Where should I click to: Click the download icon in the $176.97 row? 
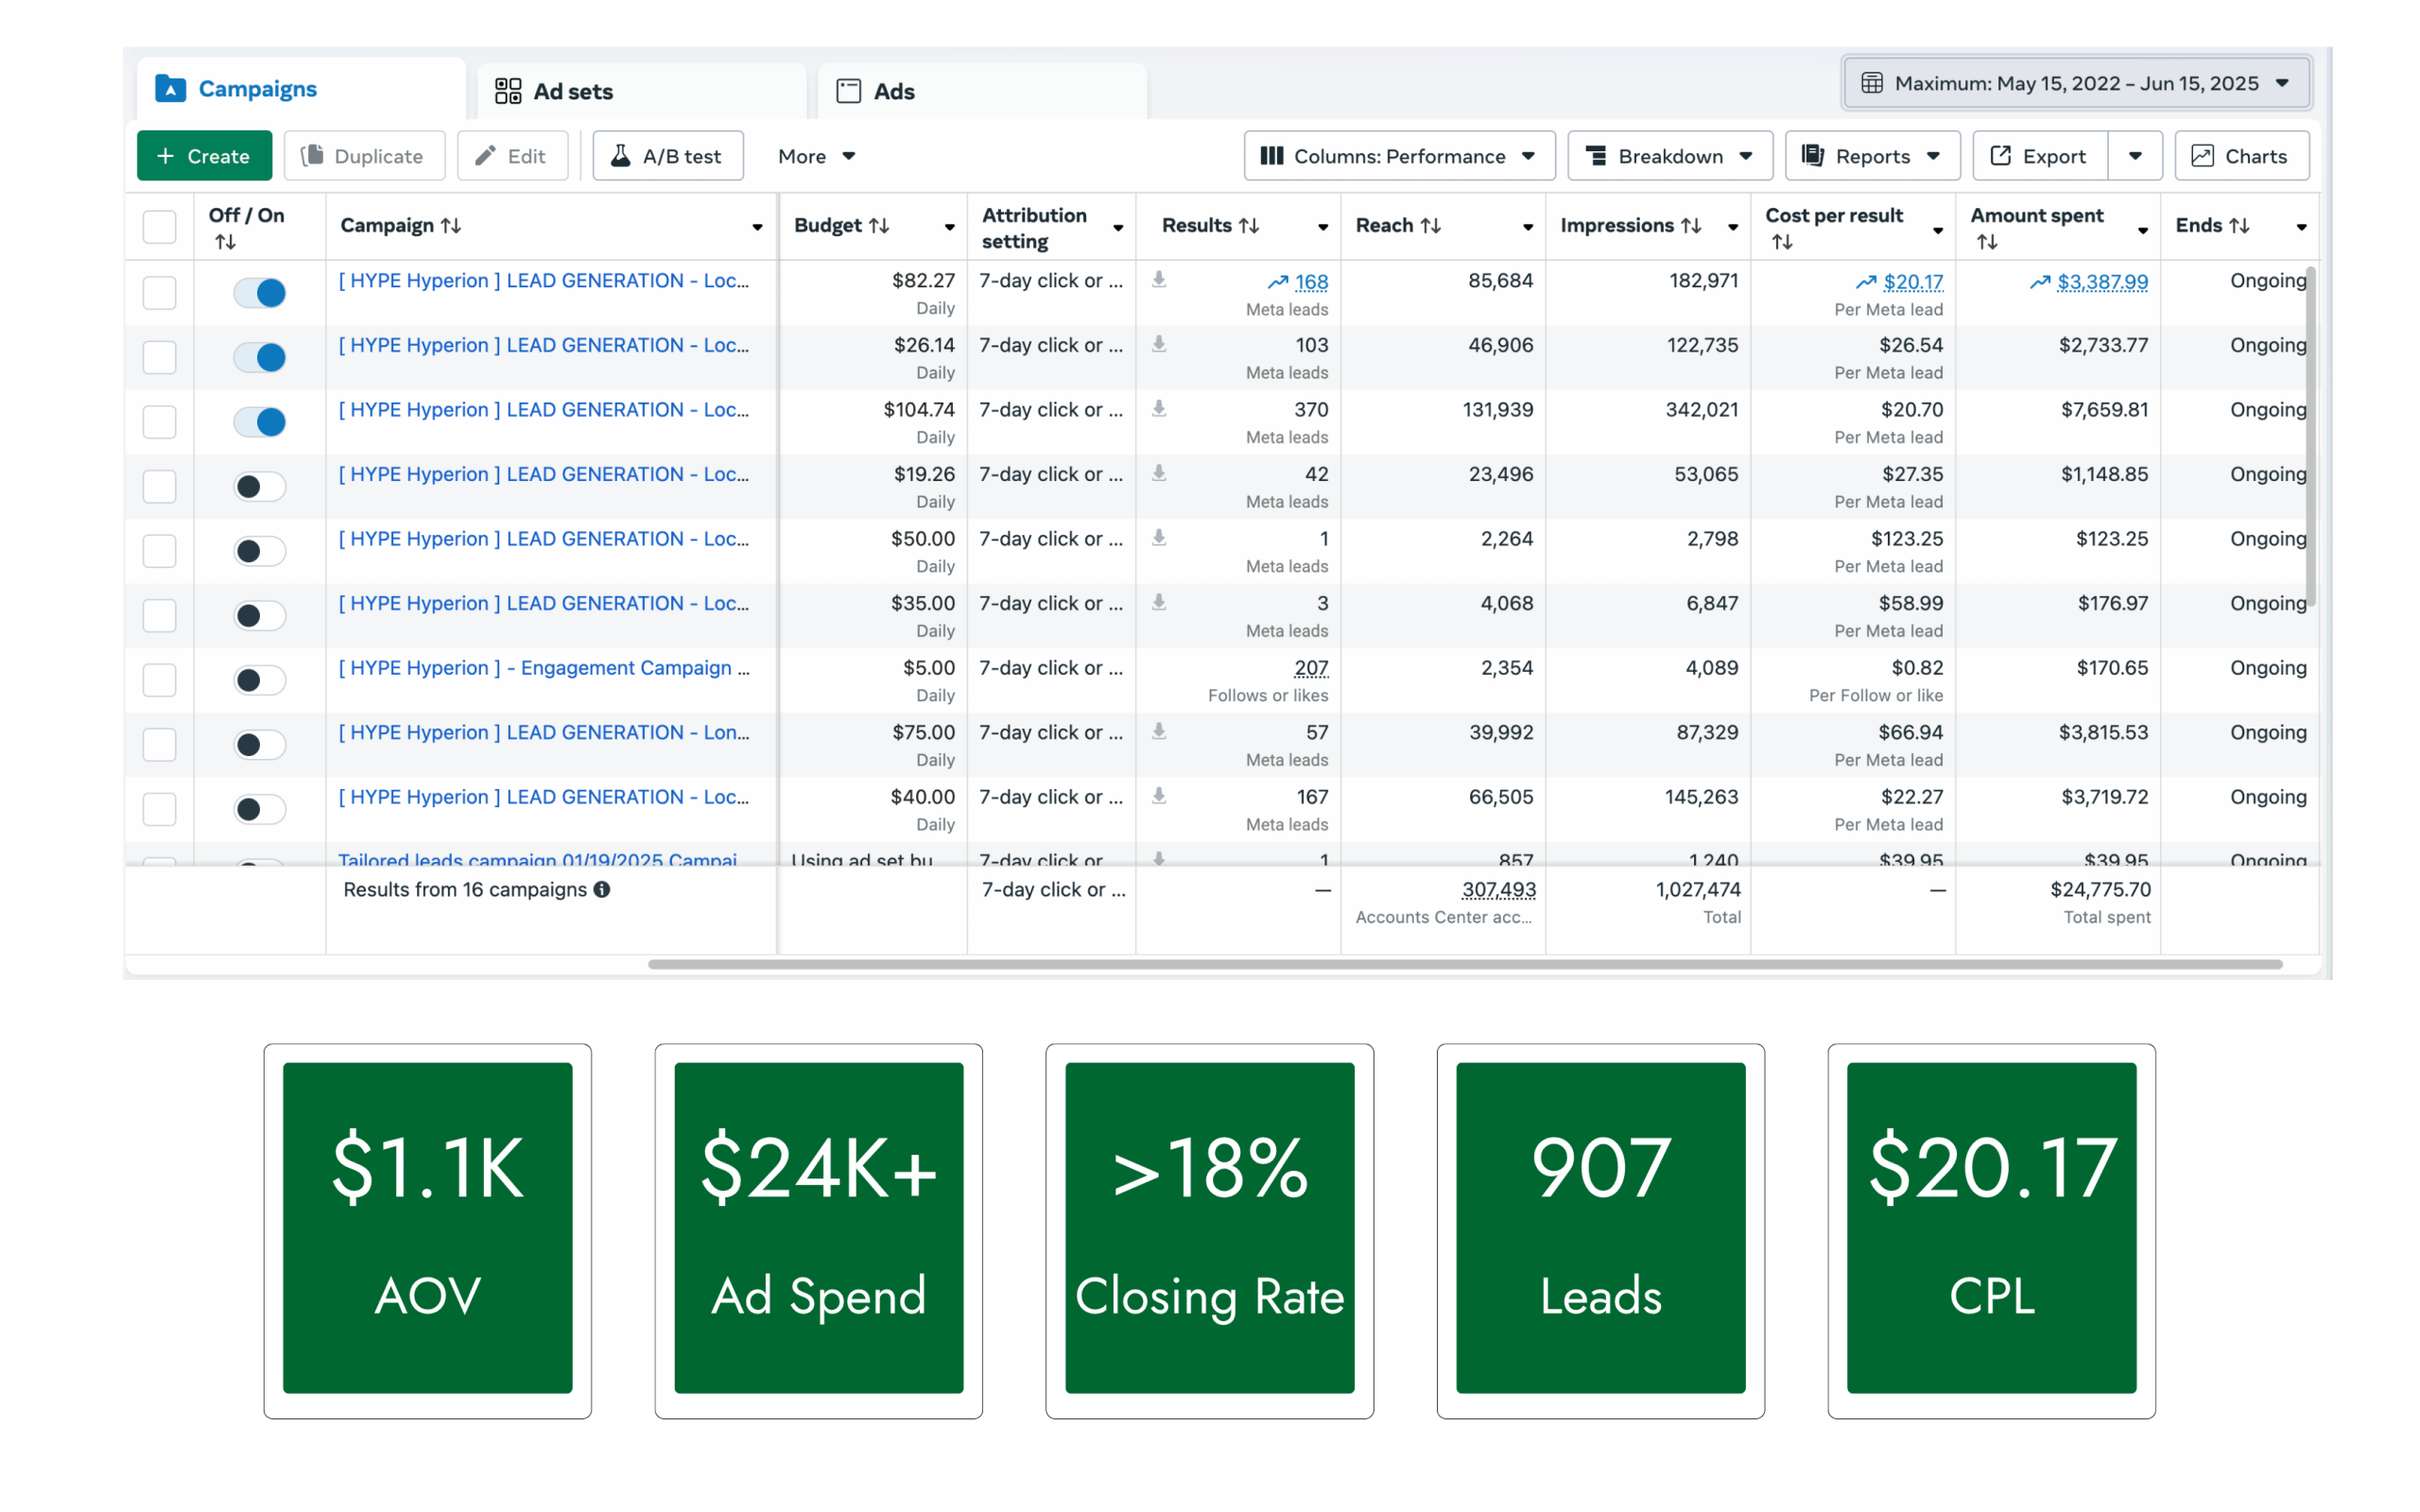(1159, 602)
